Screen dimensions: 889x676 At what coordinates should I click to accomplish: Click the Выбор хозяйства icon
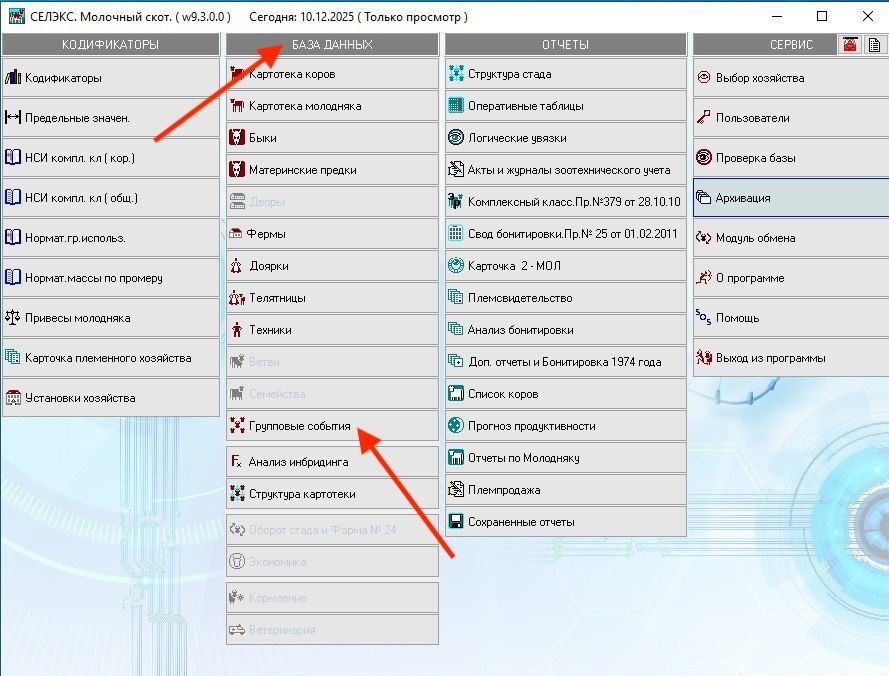click(x=704, y=77)
